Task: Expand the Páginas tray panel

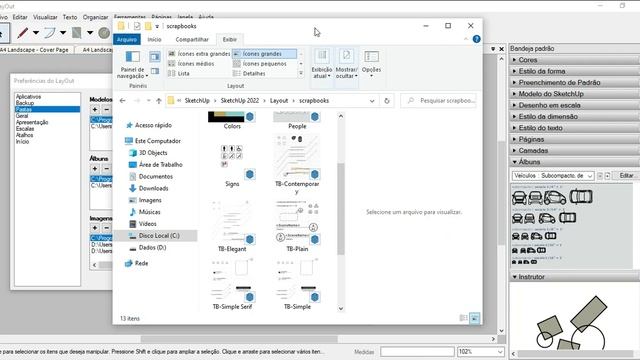Action: click(x=574, y=139)
